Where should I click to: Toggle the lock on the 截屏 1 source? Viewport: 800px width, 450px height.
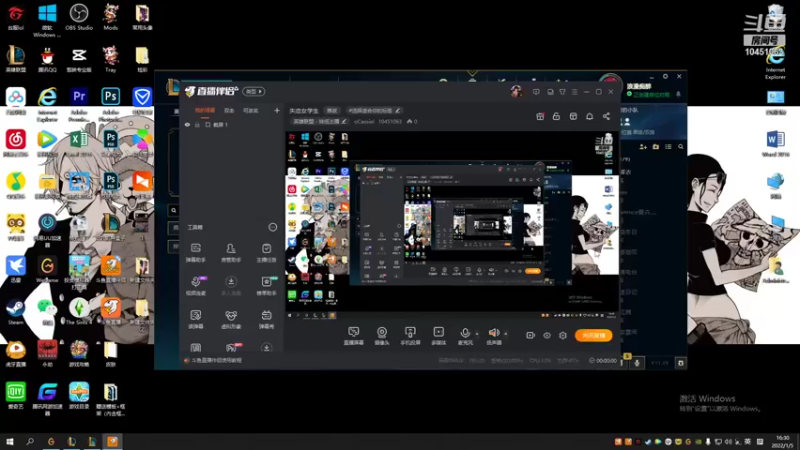(x=197, y=124)
